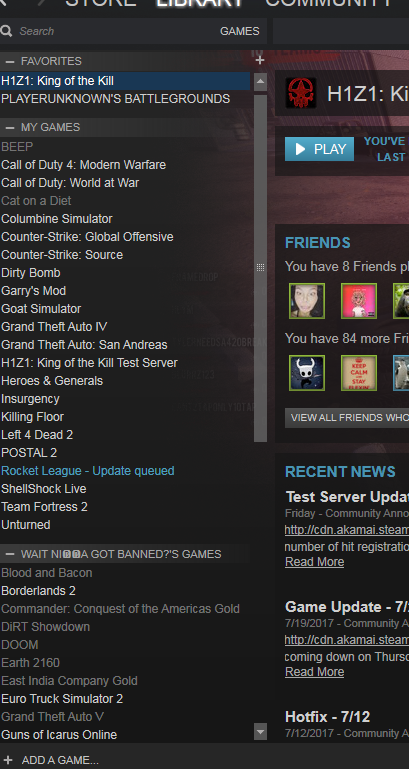Click scroll-up arrow of games list
The height and width of the screenshot is (769, 409).
[260, 81]
